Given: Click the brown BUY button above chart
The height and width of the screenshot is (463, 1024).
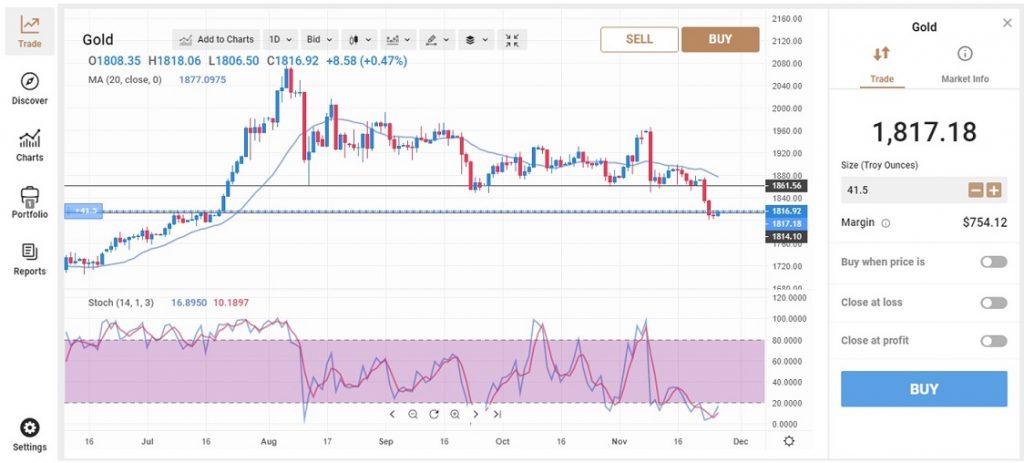Looking at the screenshot, I should click(720, 39).
